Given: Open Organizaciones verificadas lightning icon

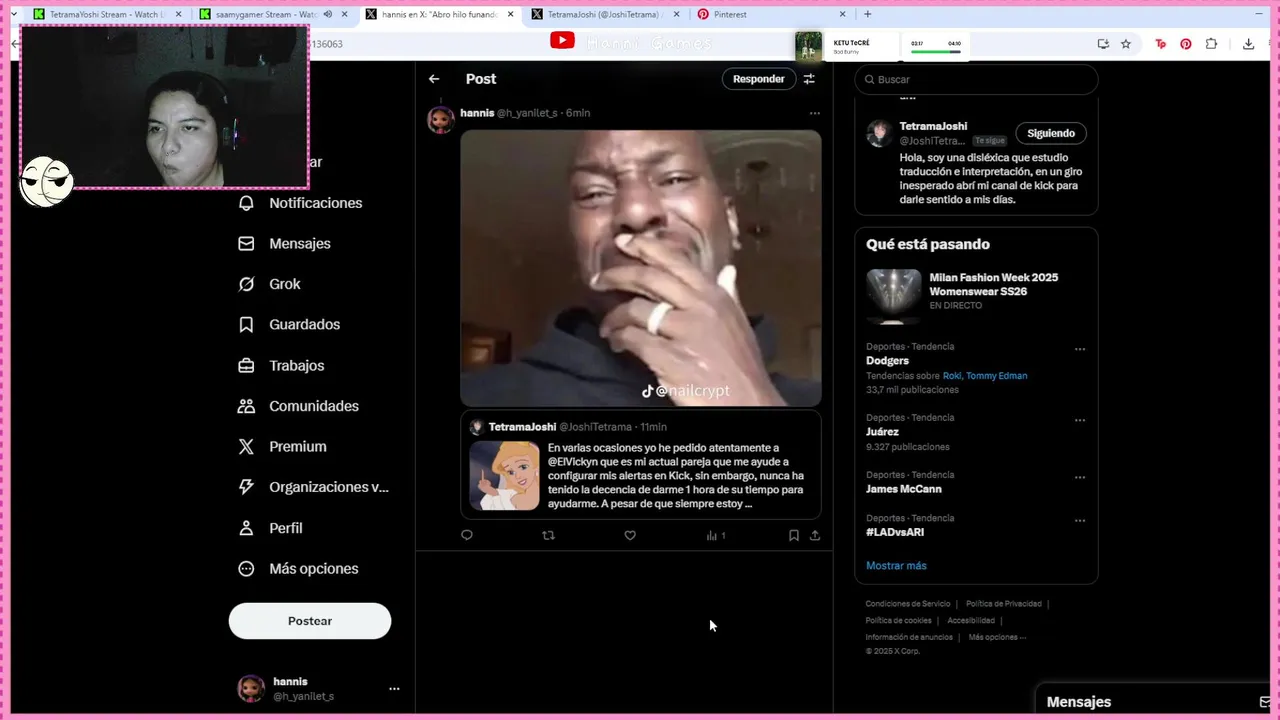Looking at the screenshot, I should pyautogui.click(x=246, y=487).
